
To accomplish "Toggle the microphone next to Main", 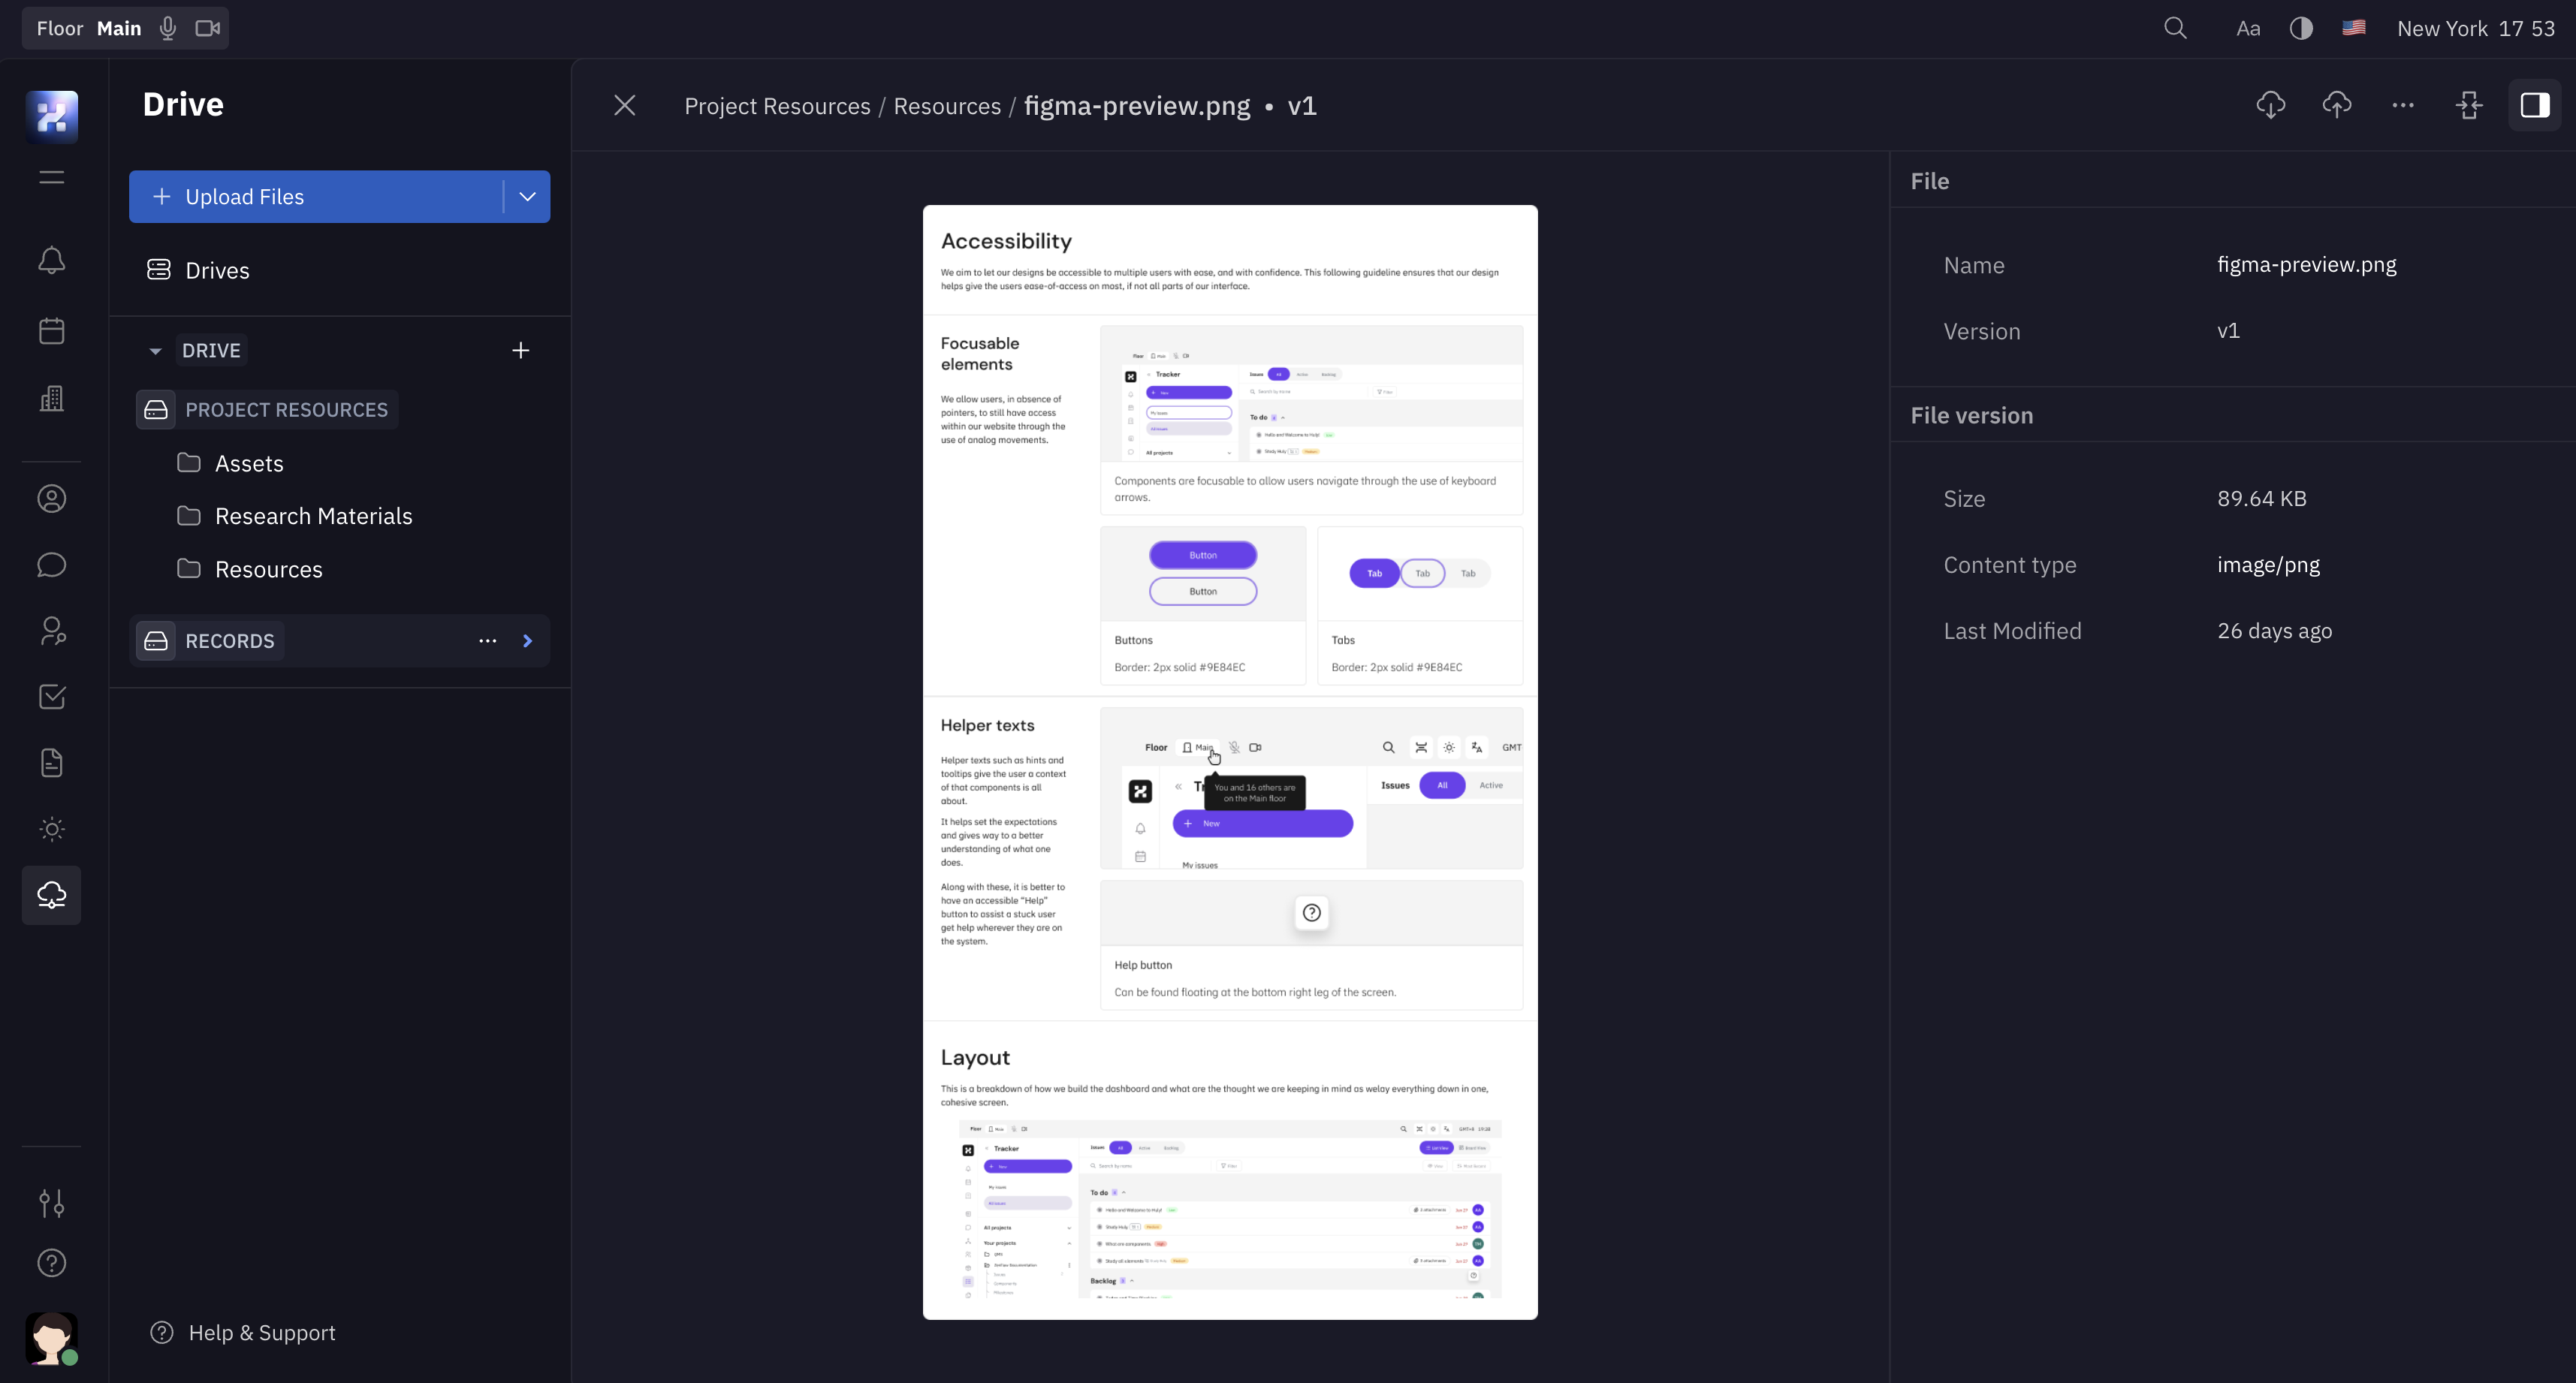I will point(168,28).
